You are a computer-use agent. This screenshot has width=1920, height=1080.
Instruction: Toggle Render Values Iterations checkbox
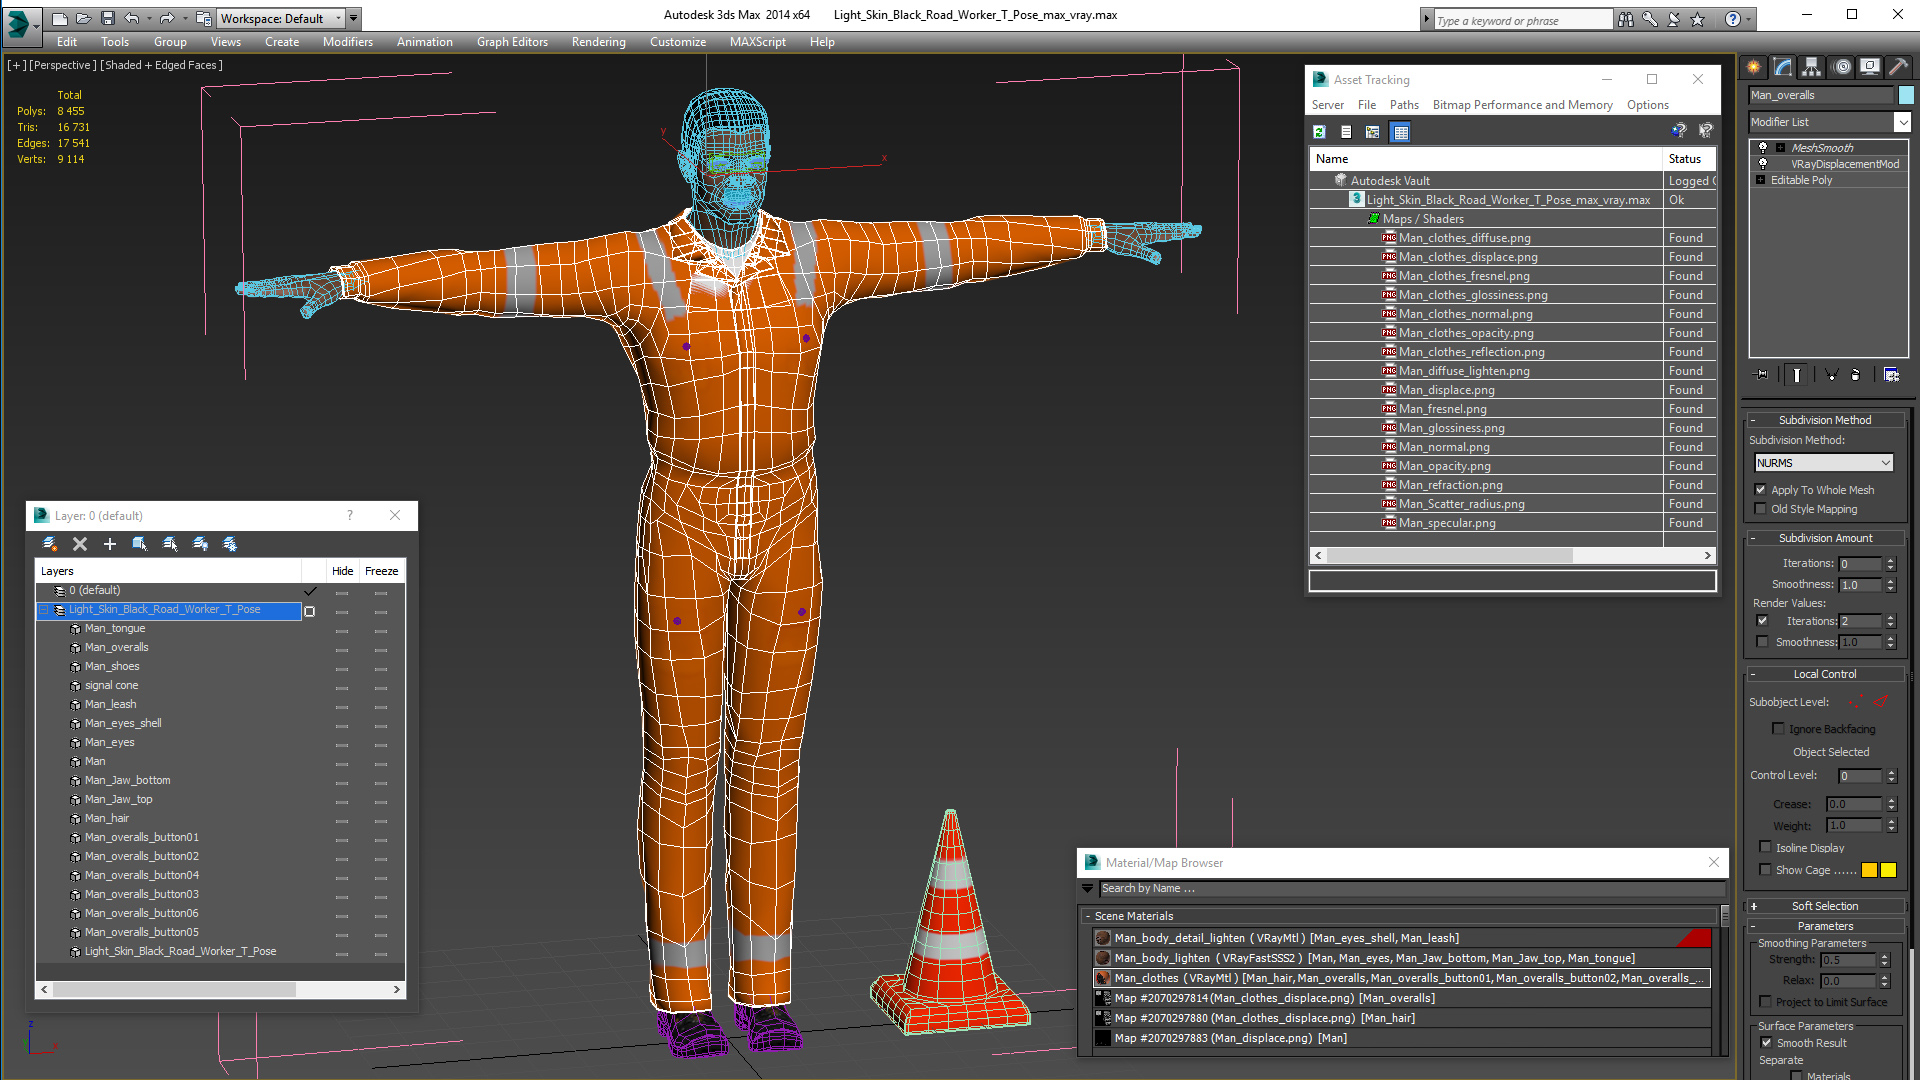click(1762, 621)
